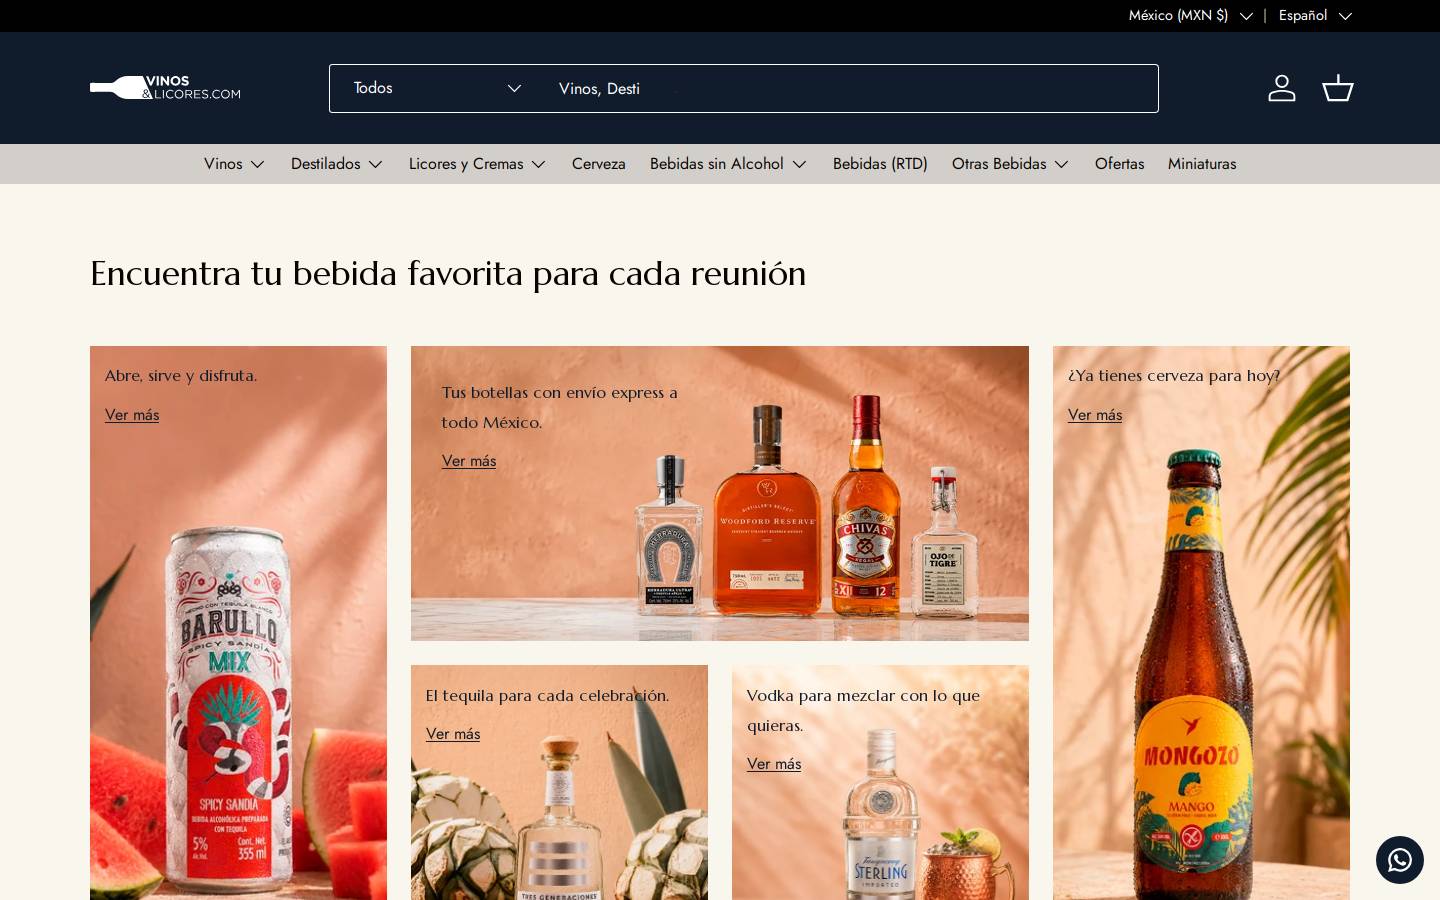The width and height of the screenshot is (1440, 900).
Task: Expand the Vinos menu
Action: tap(234, 164)
